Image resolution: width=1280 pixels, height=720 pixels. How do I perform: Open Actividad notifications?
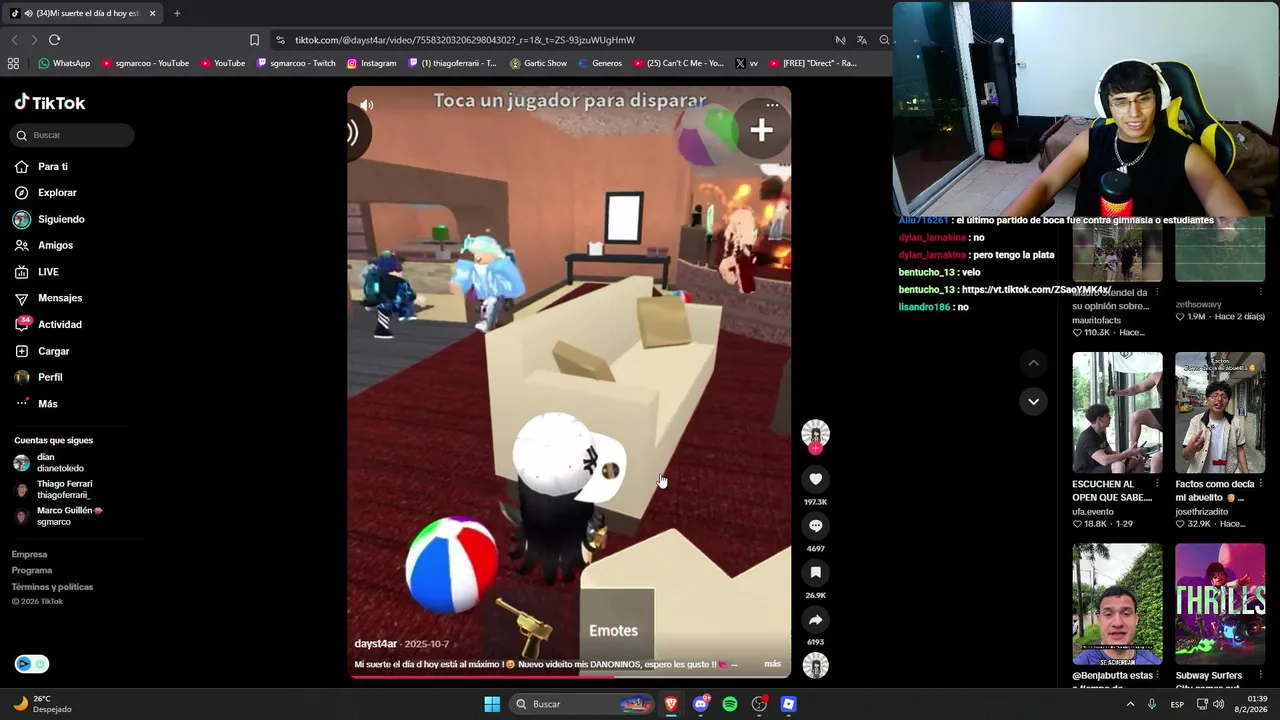(x=49, y=324)
